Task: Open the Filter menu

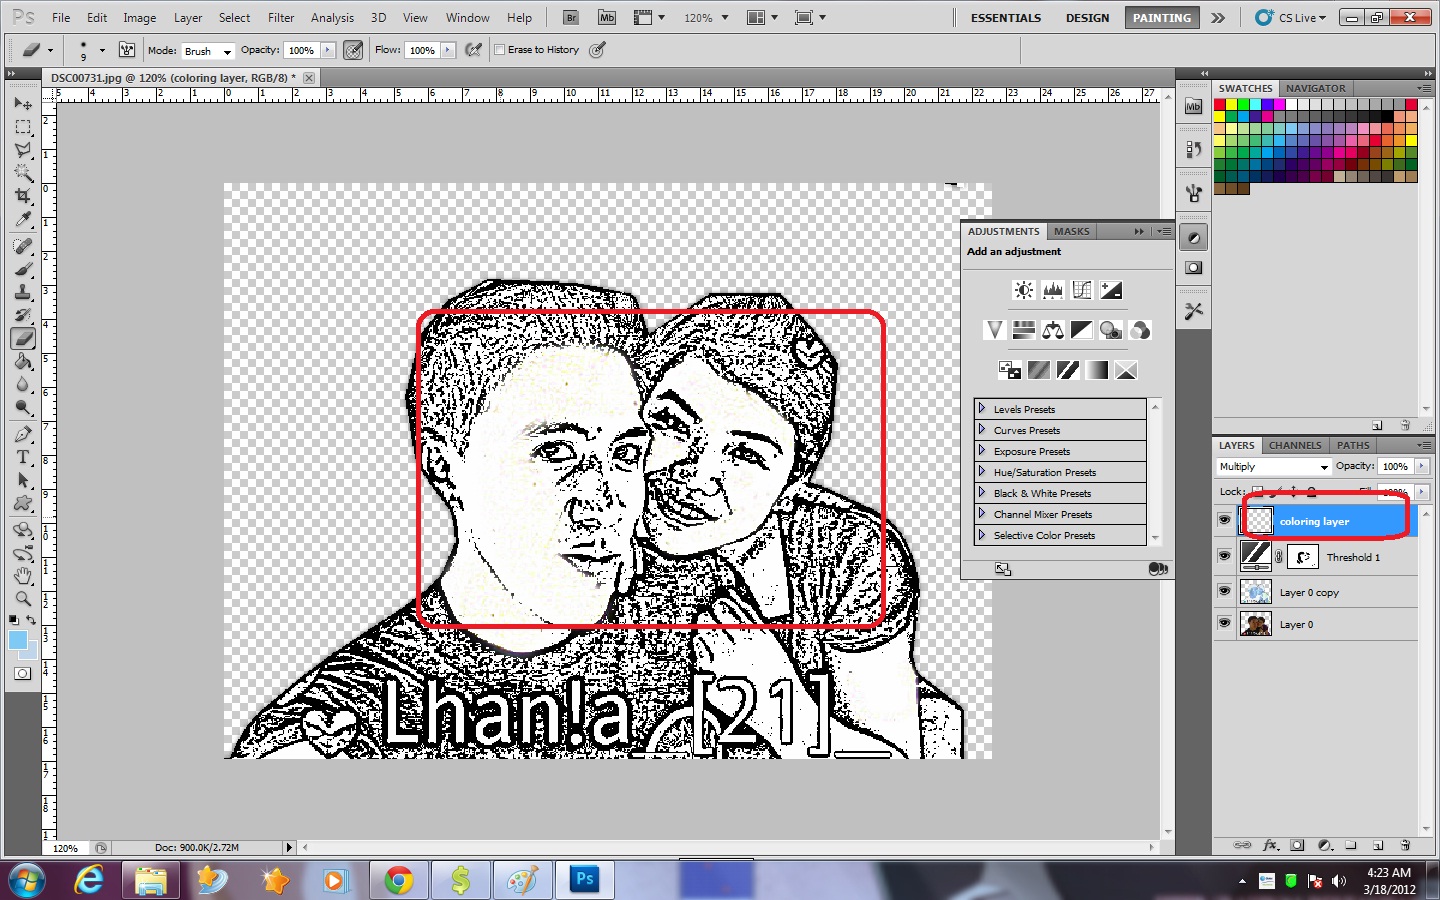Action: click(x=281, y=17)
